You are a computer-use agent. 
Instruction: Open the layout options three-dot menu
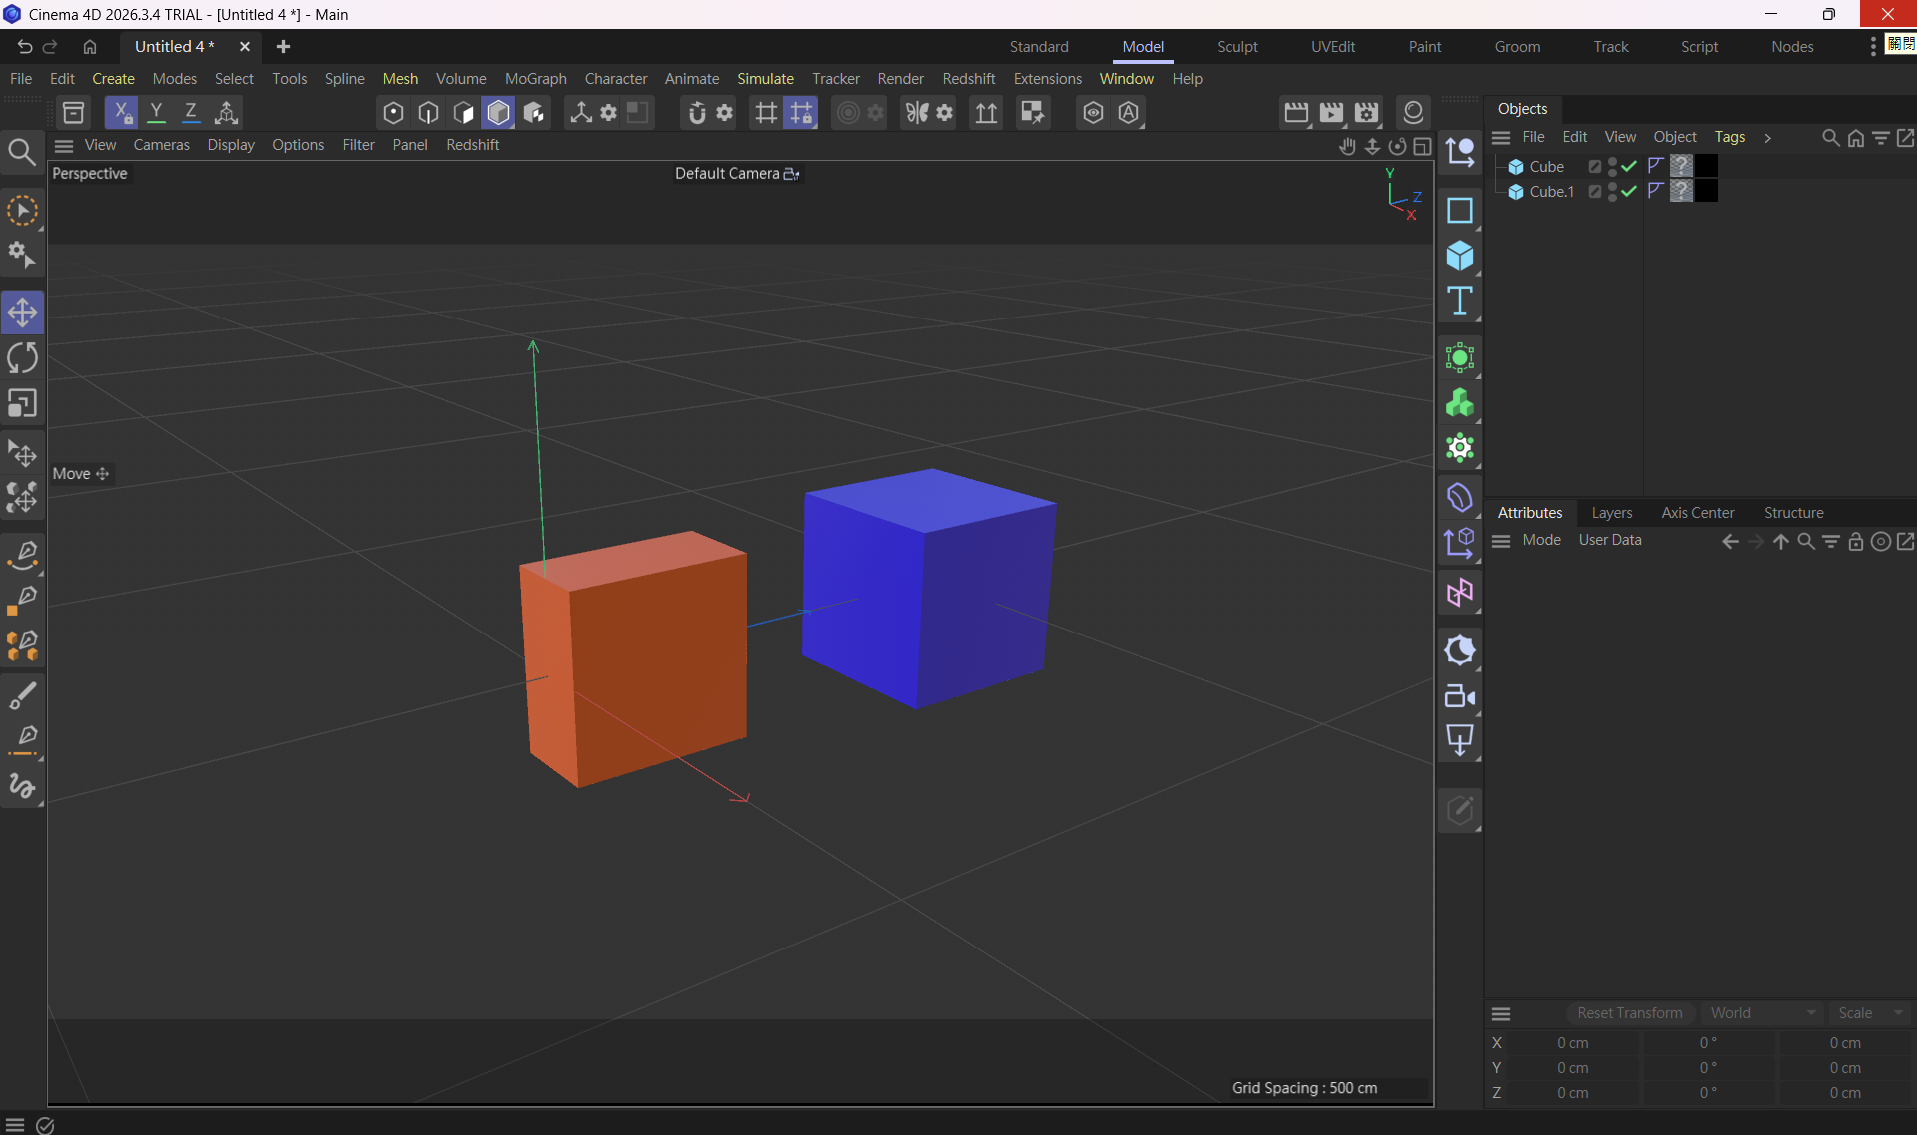[1873, 46]
